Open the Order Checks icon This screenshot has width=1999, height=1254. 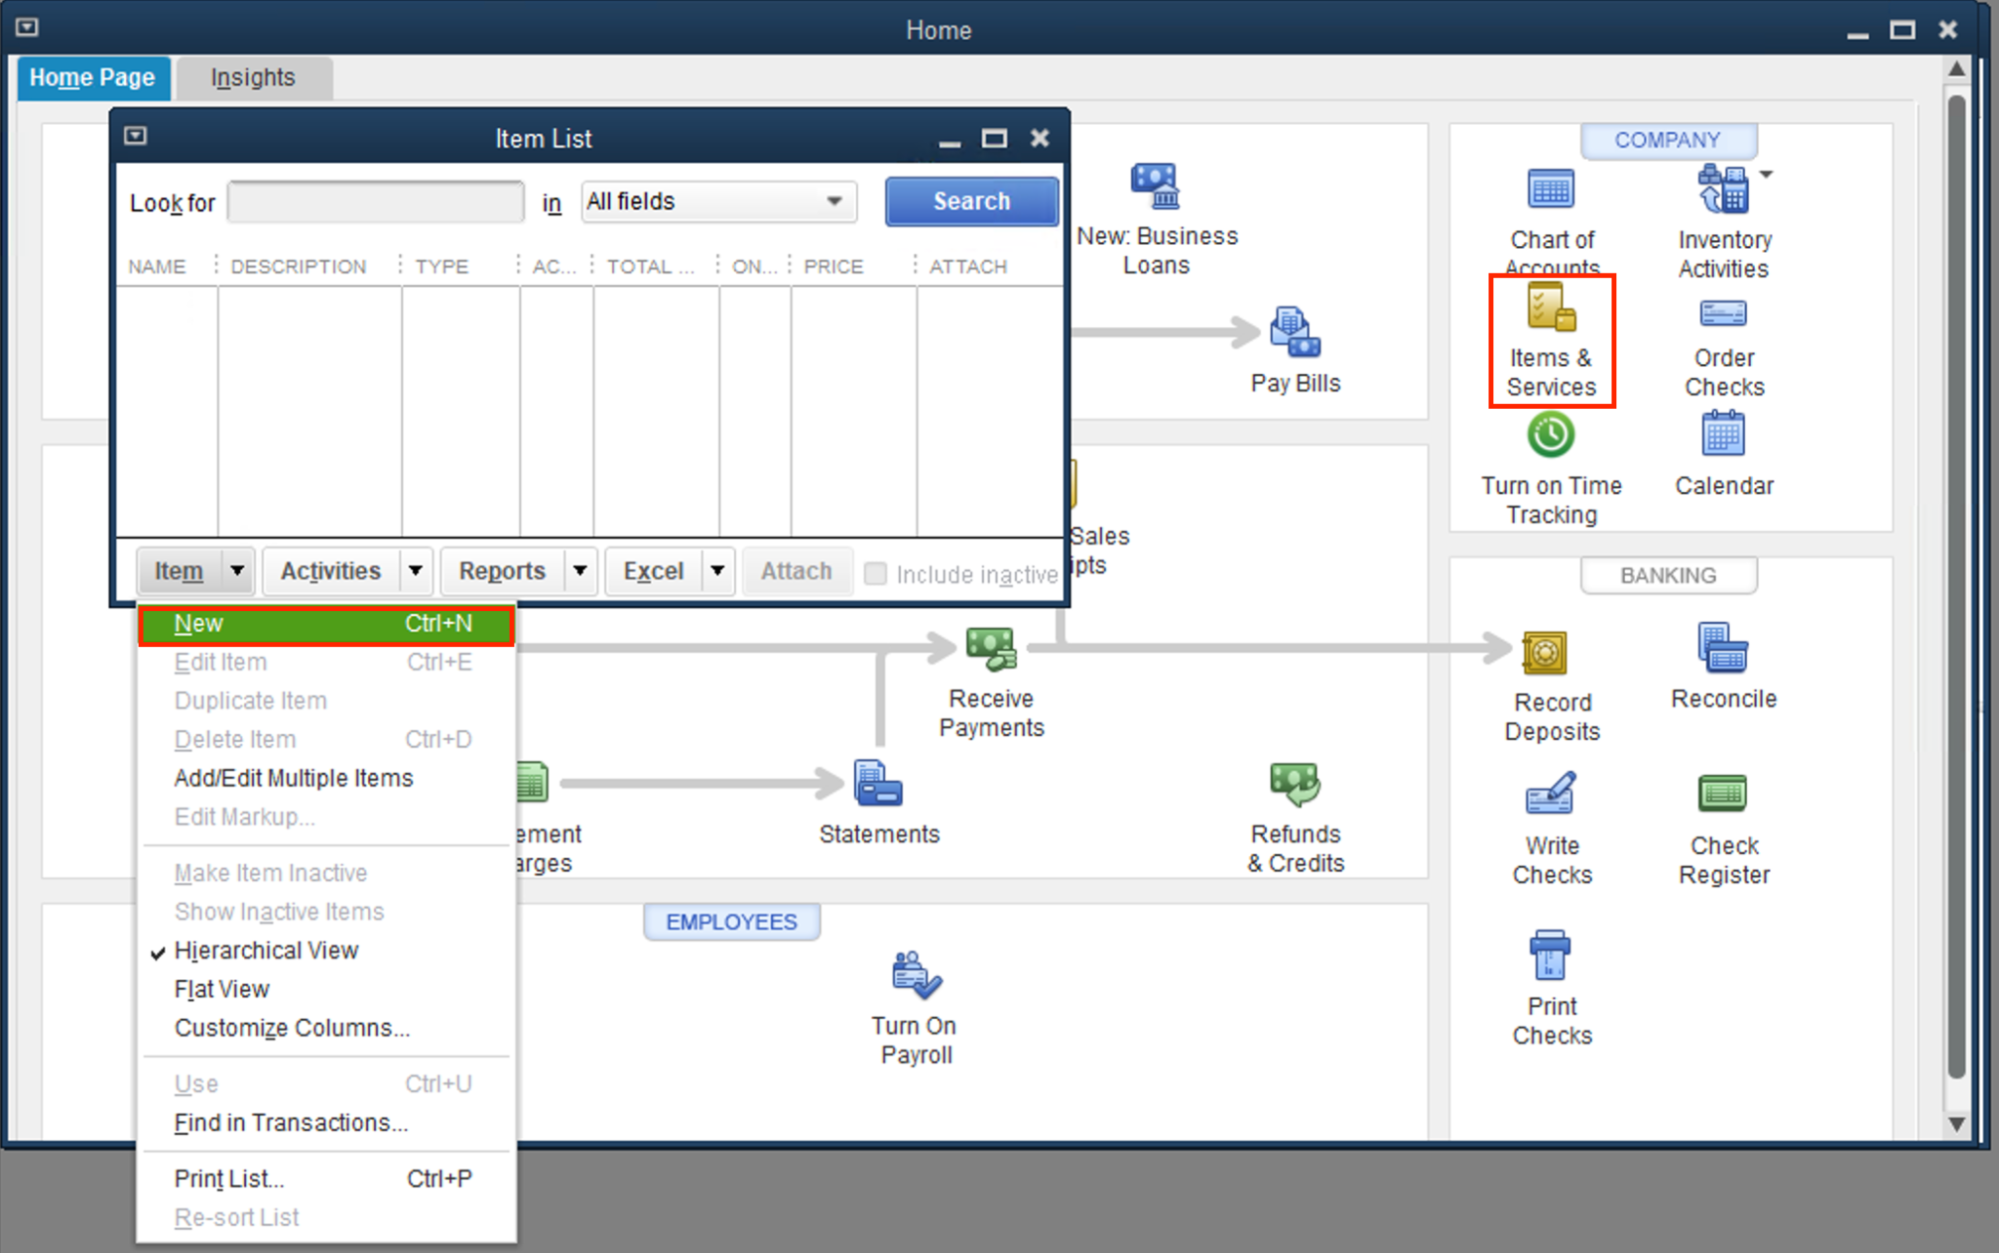coord(1723,313)
